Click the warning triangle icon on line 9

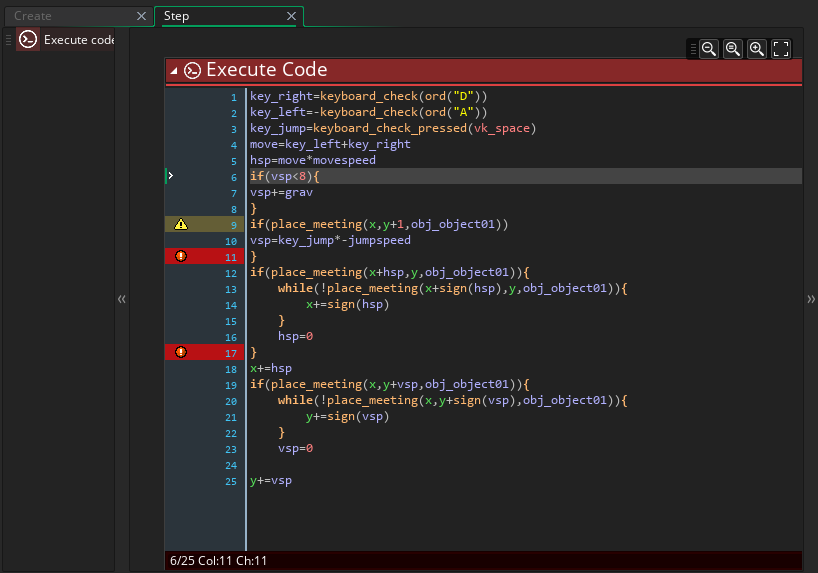coord(181,224)
